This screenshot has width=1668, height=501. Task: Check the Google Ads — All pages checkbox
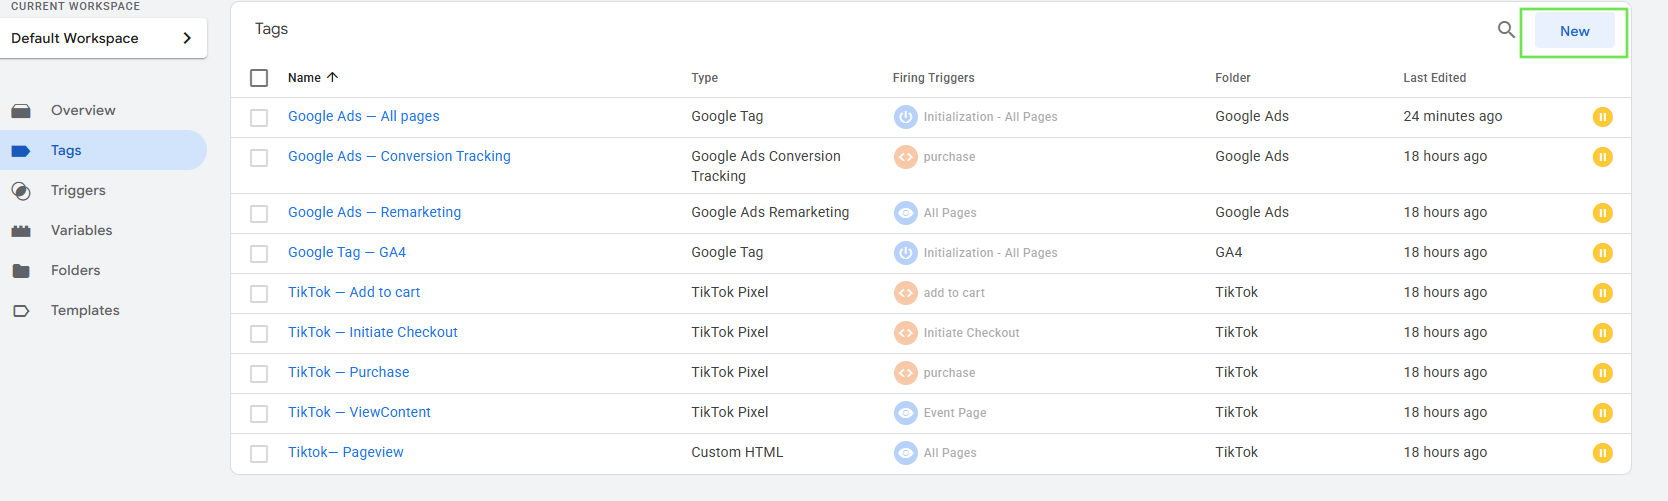click(259, 118)
